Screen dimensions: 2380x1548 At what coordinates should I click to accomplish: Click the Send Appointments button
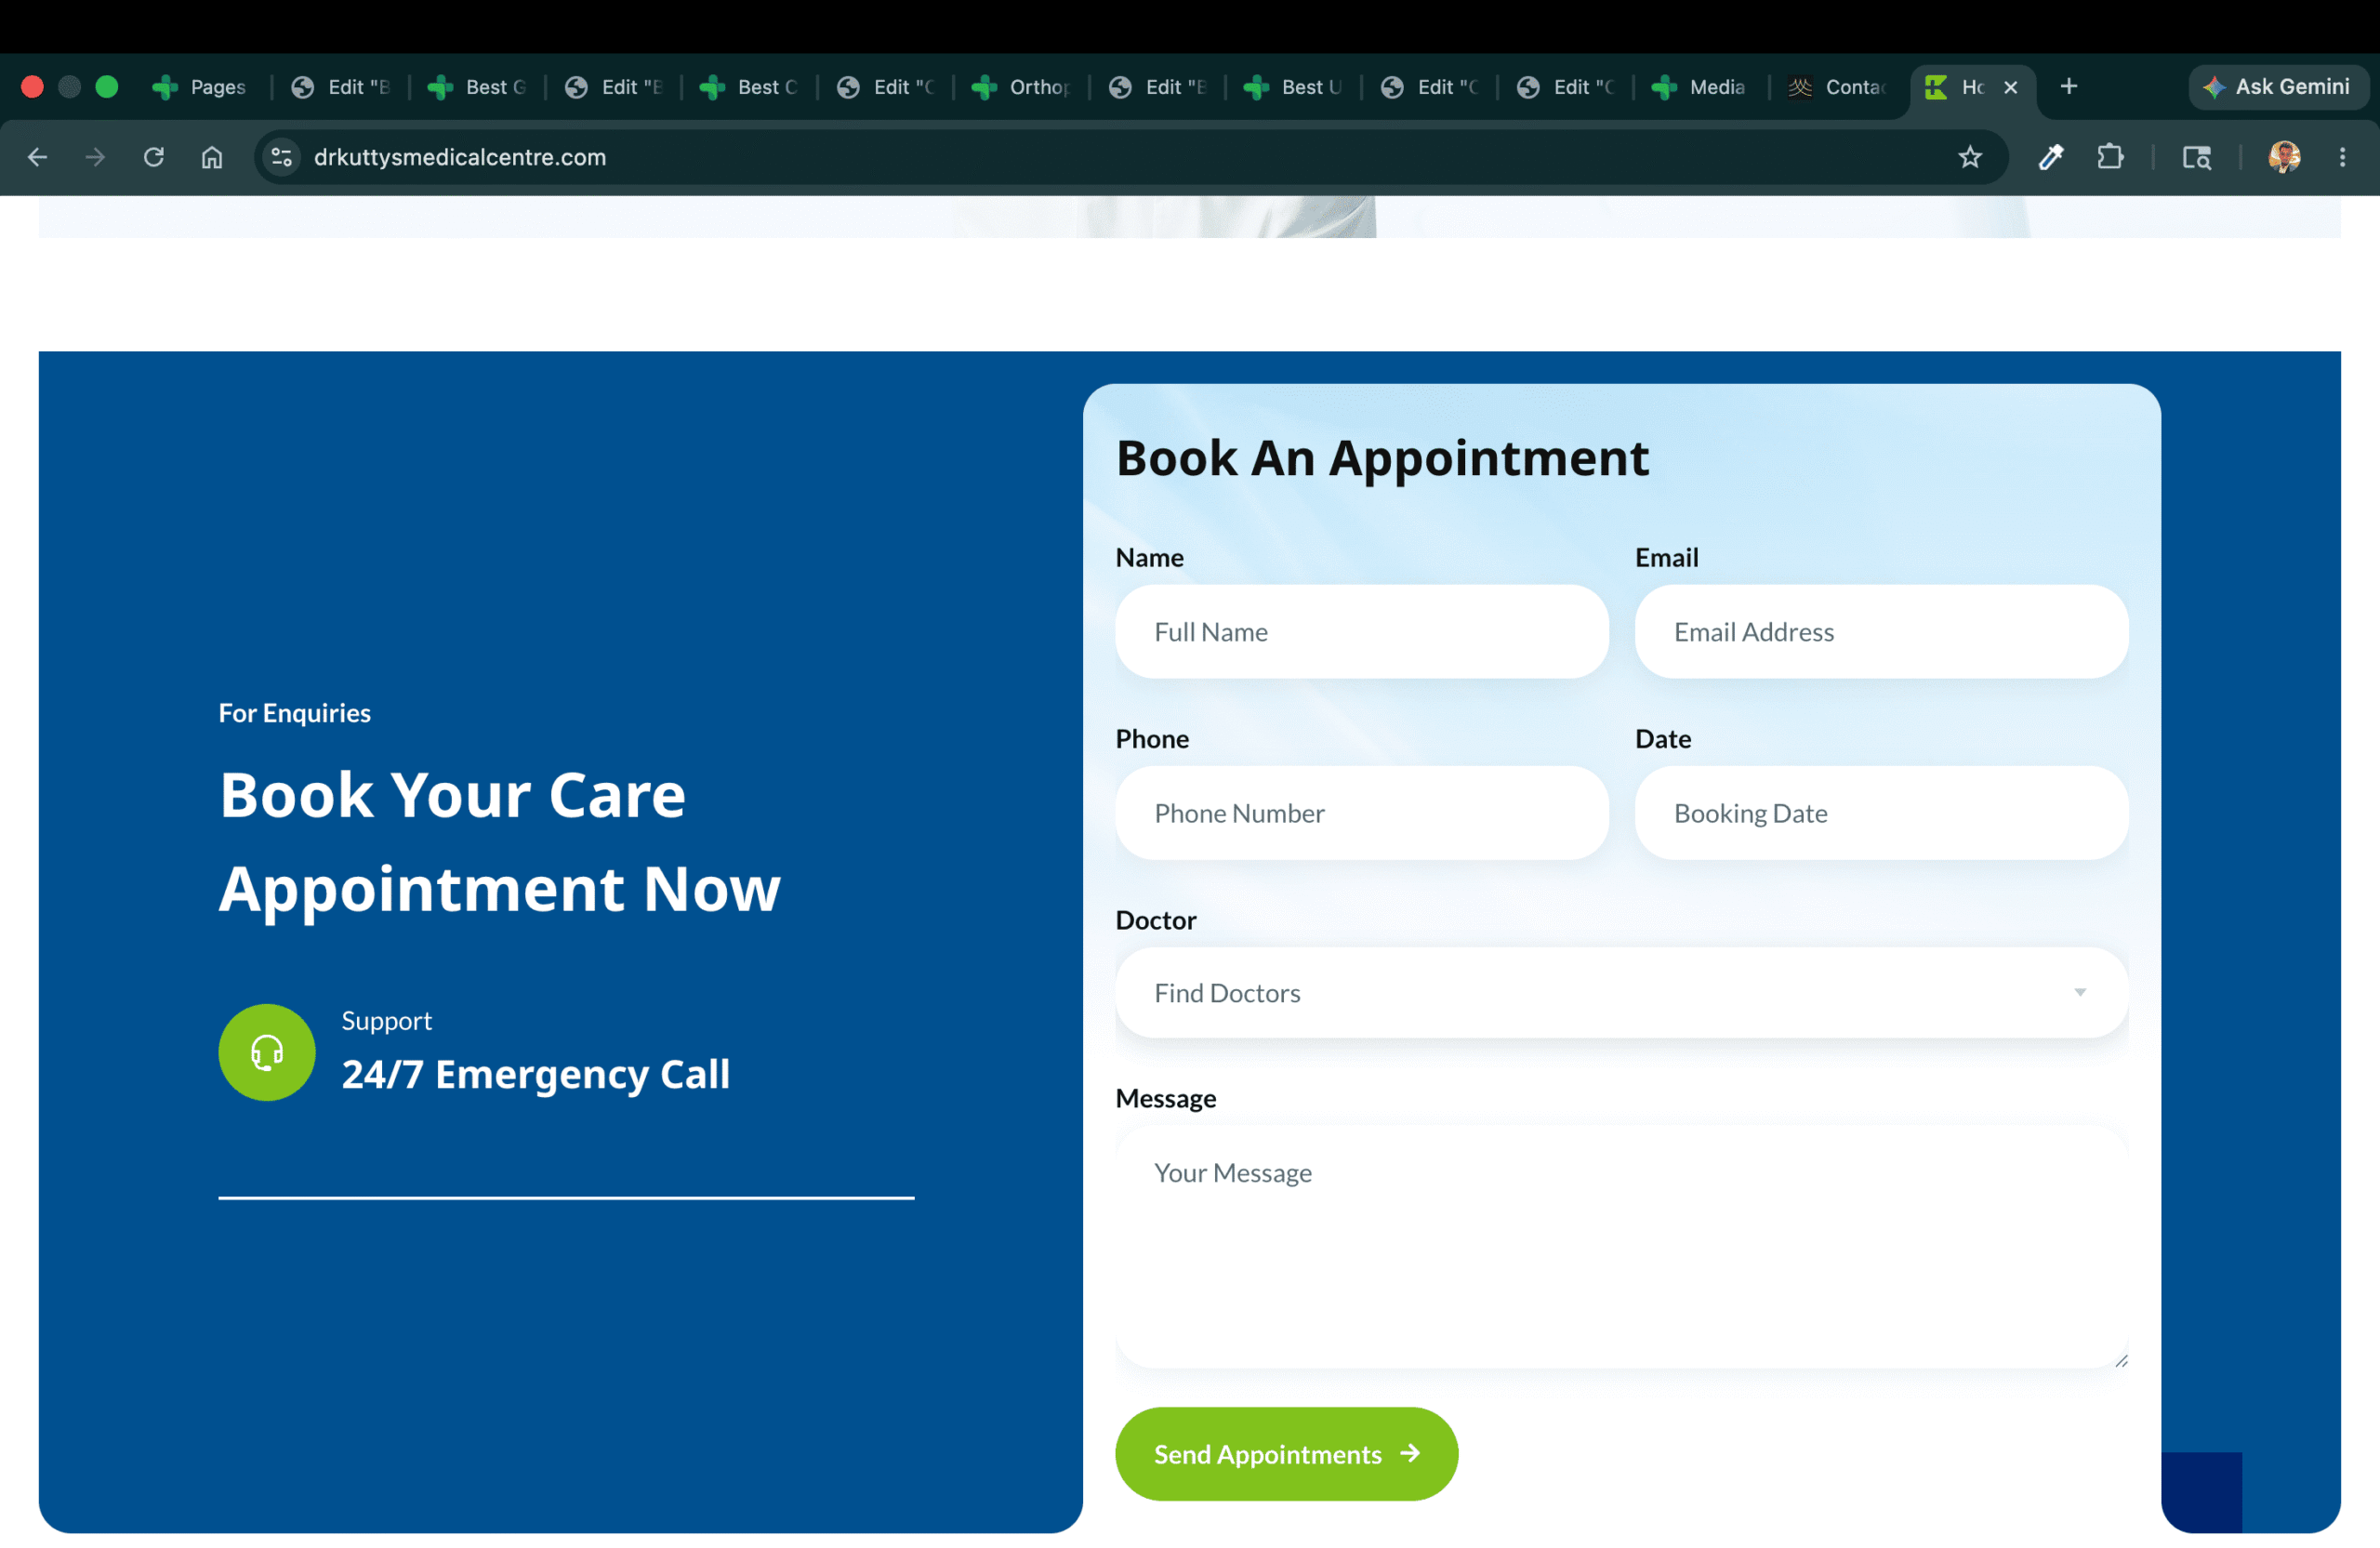coord(1286,1454)
